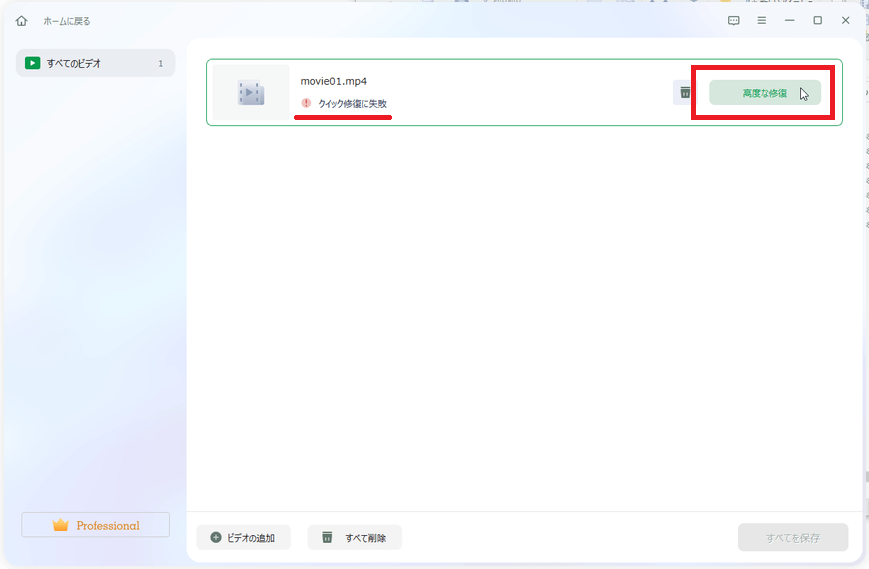Image resolution: width=869 pixels, height=569 pixels.
Task: Open the feedback message icon in the title bar
Action: (734, 20)
